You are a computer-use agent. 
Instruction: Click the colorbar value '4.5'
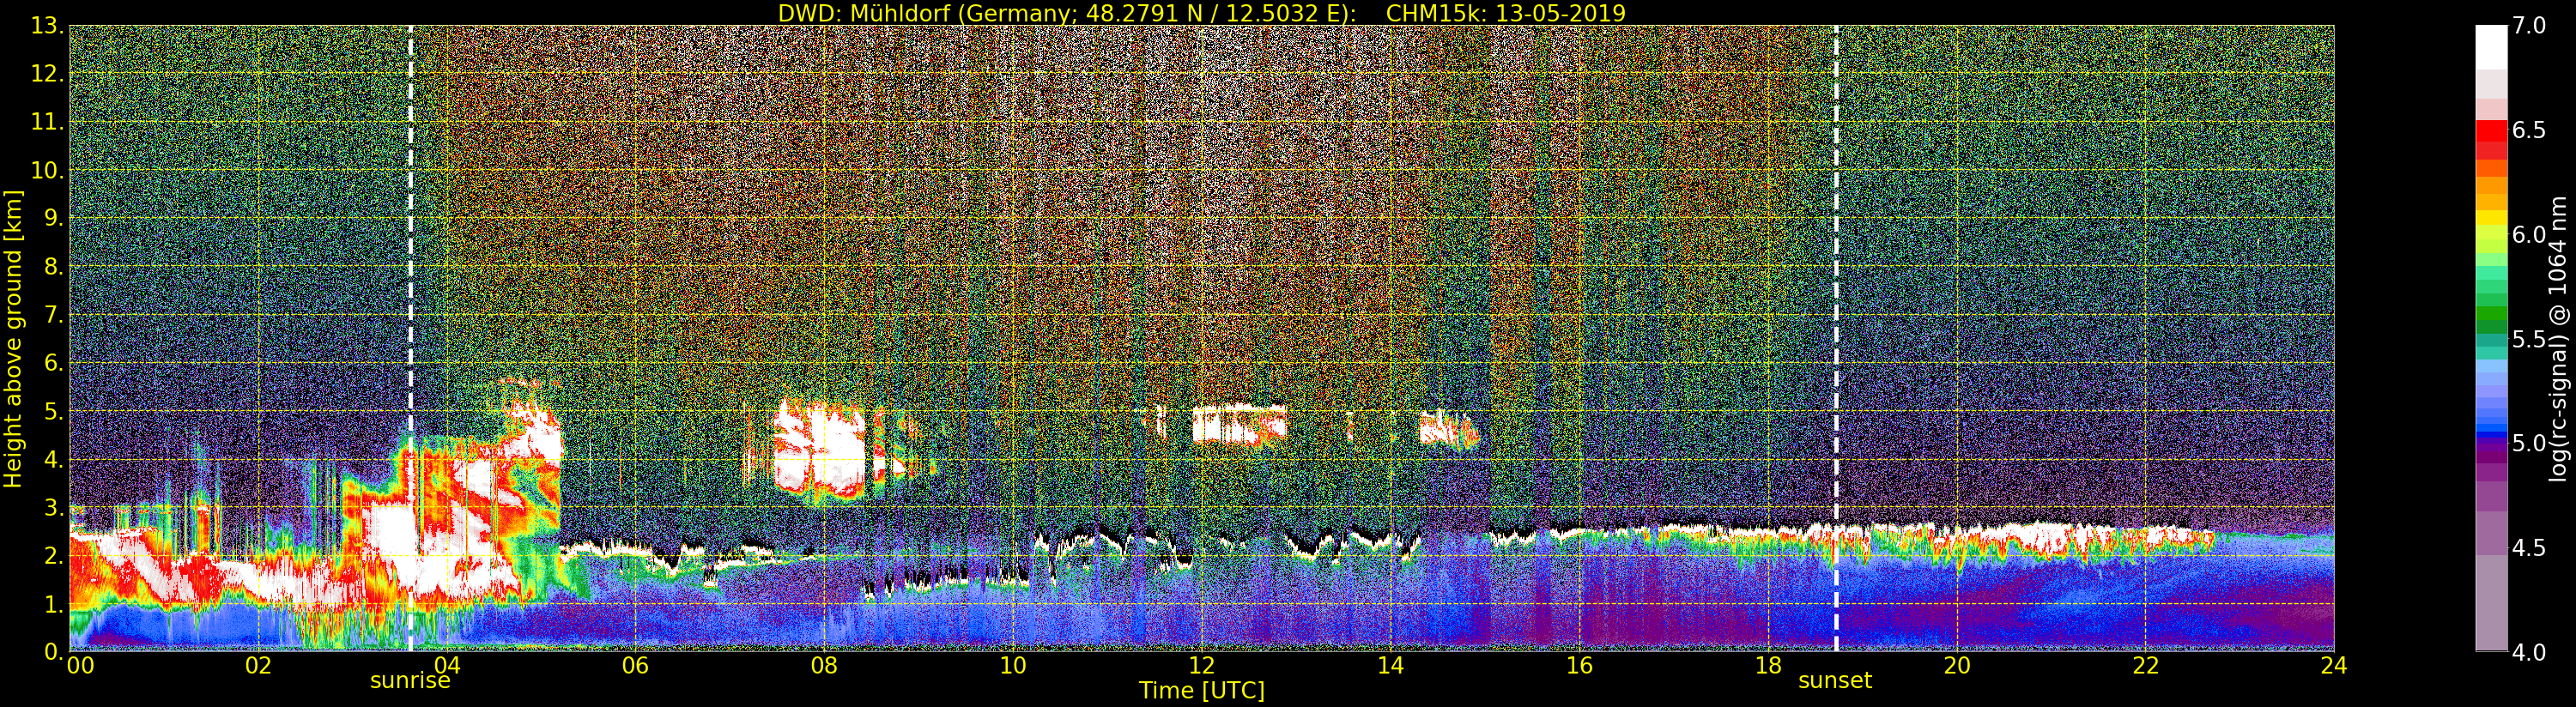(x=2529, y=548)
